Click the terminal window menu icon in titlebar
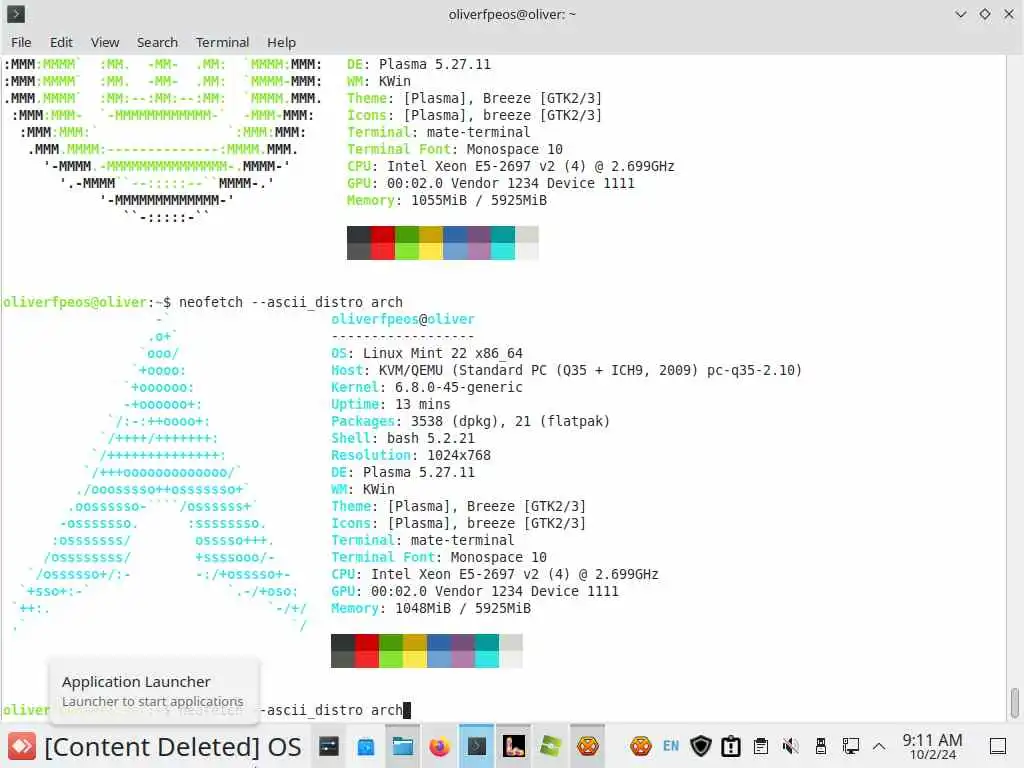Screen dimensions: 1024x768 [x=16, y=14]
